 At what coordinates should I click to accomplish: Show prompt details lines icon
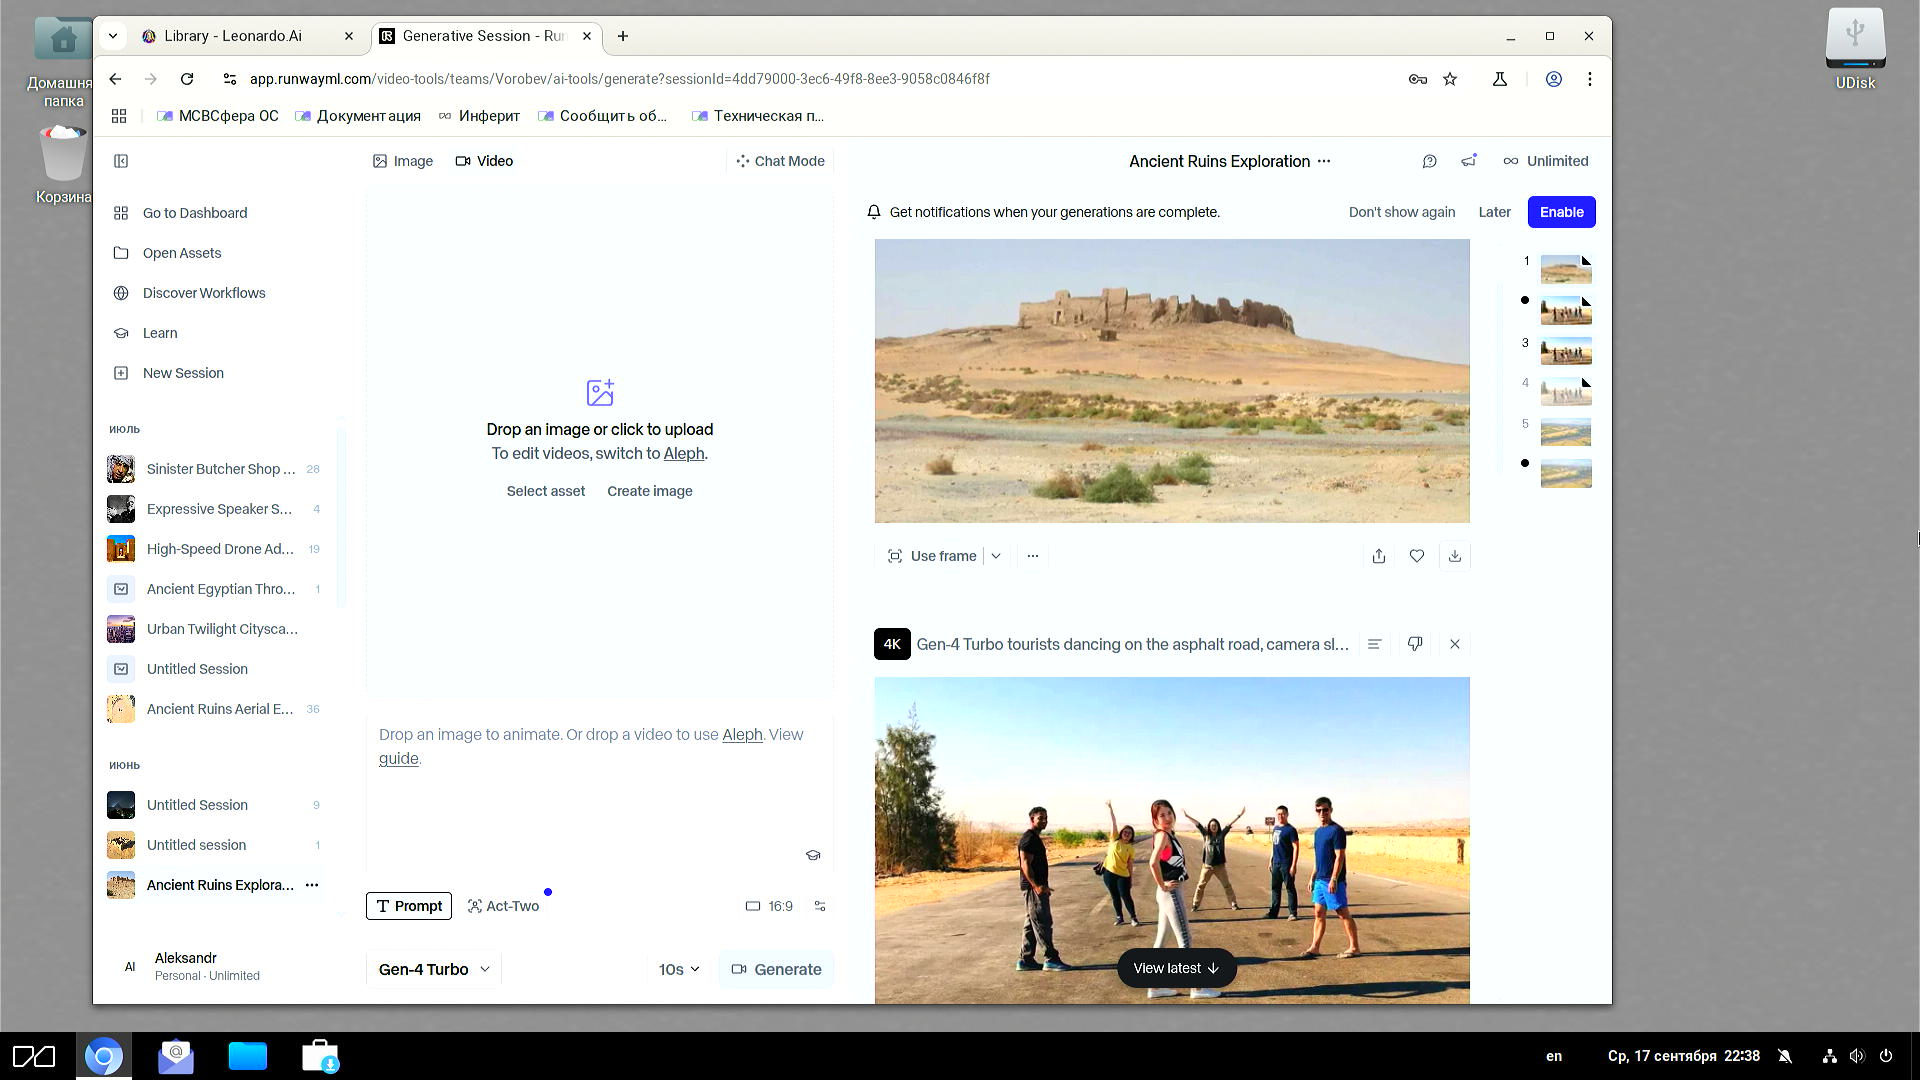(x=1374, y=644)
